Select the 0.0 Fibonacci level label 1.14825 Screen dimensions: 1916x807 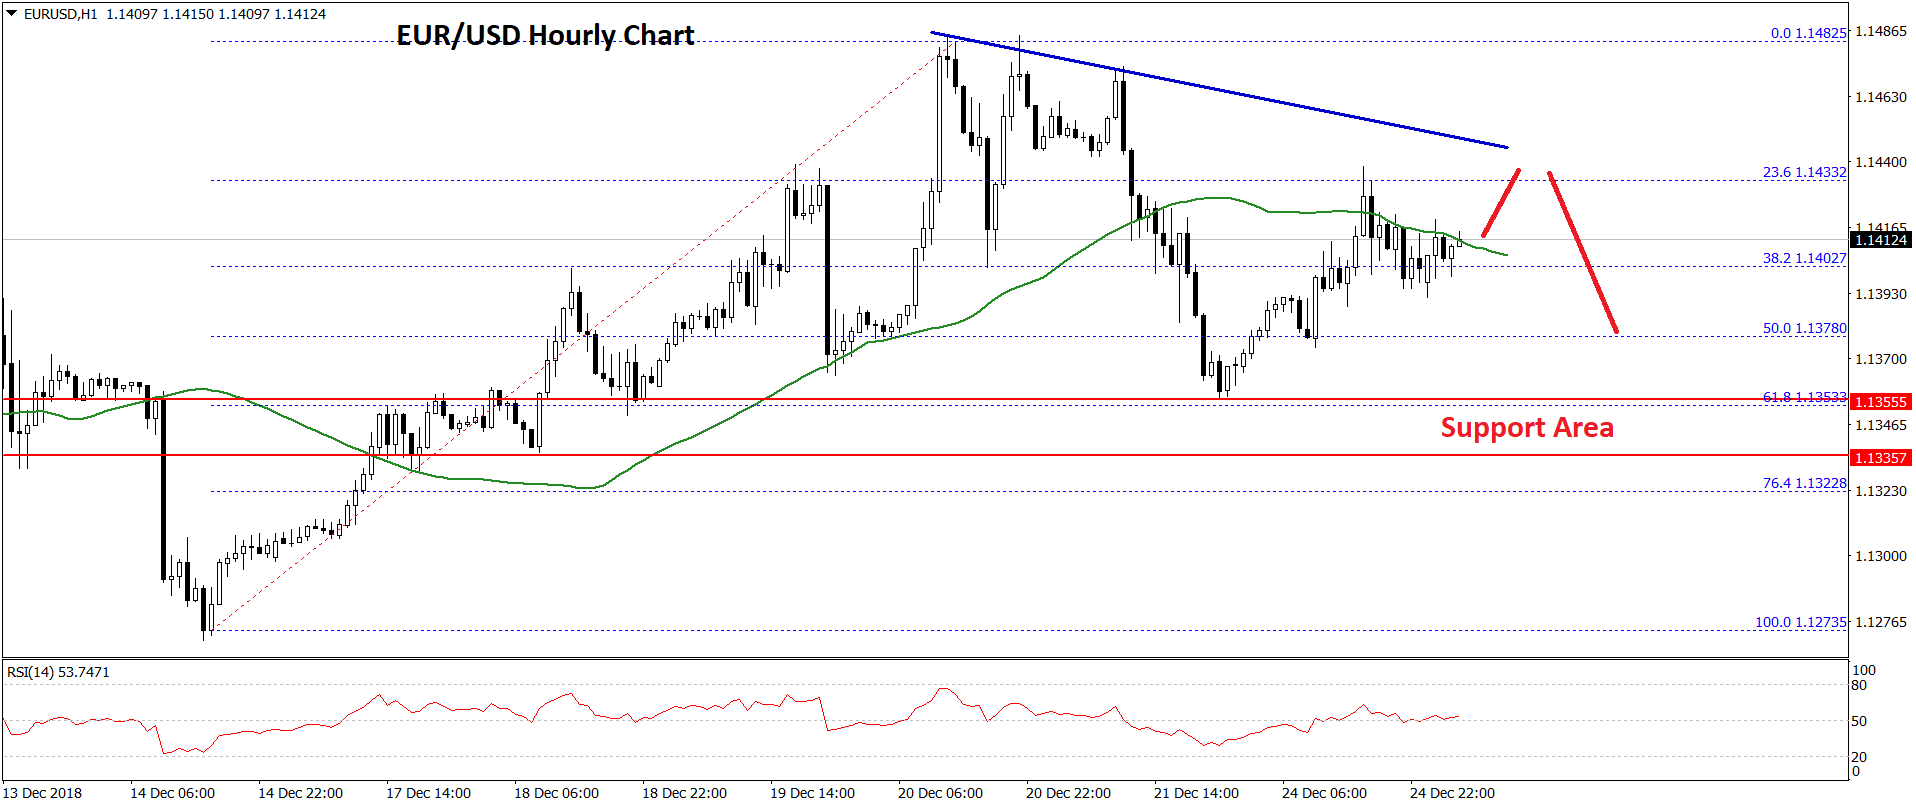pos(1808,33)
